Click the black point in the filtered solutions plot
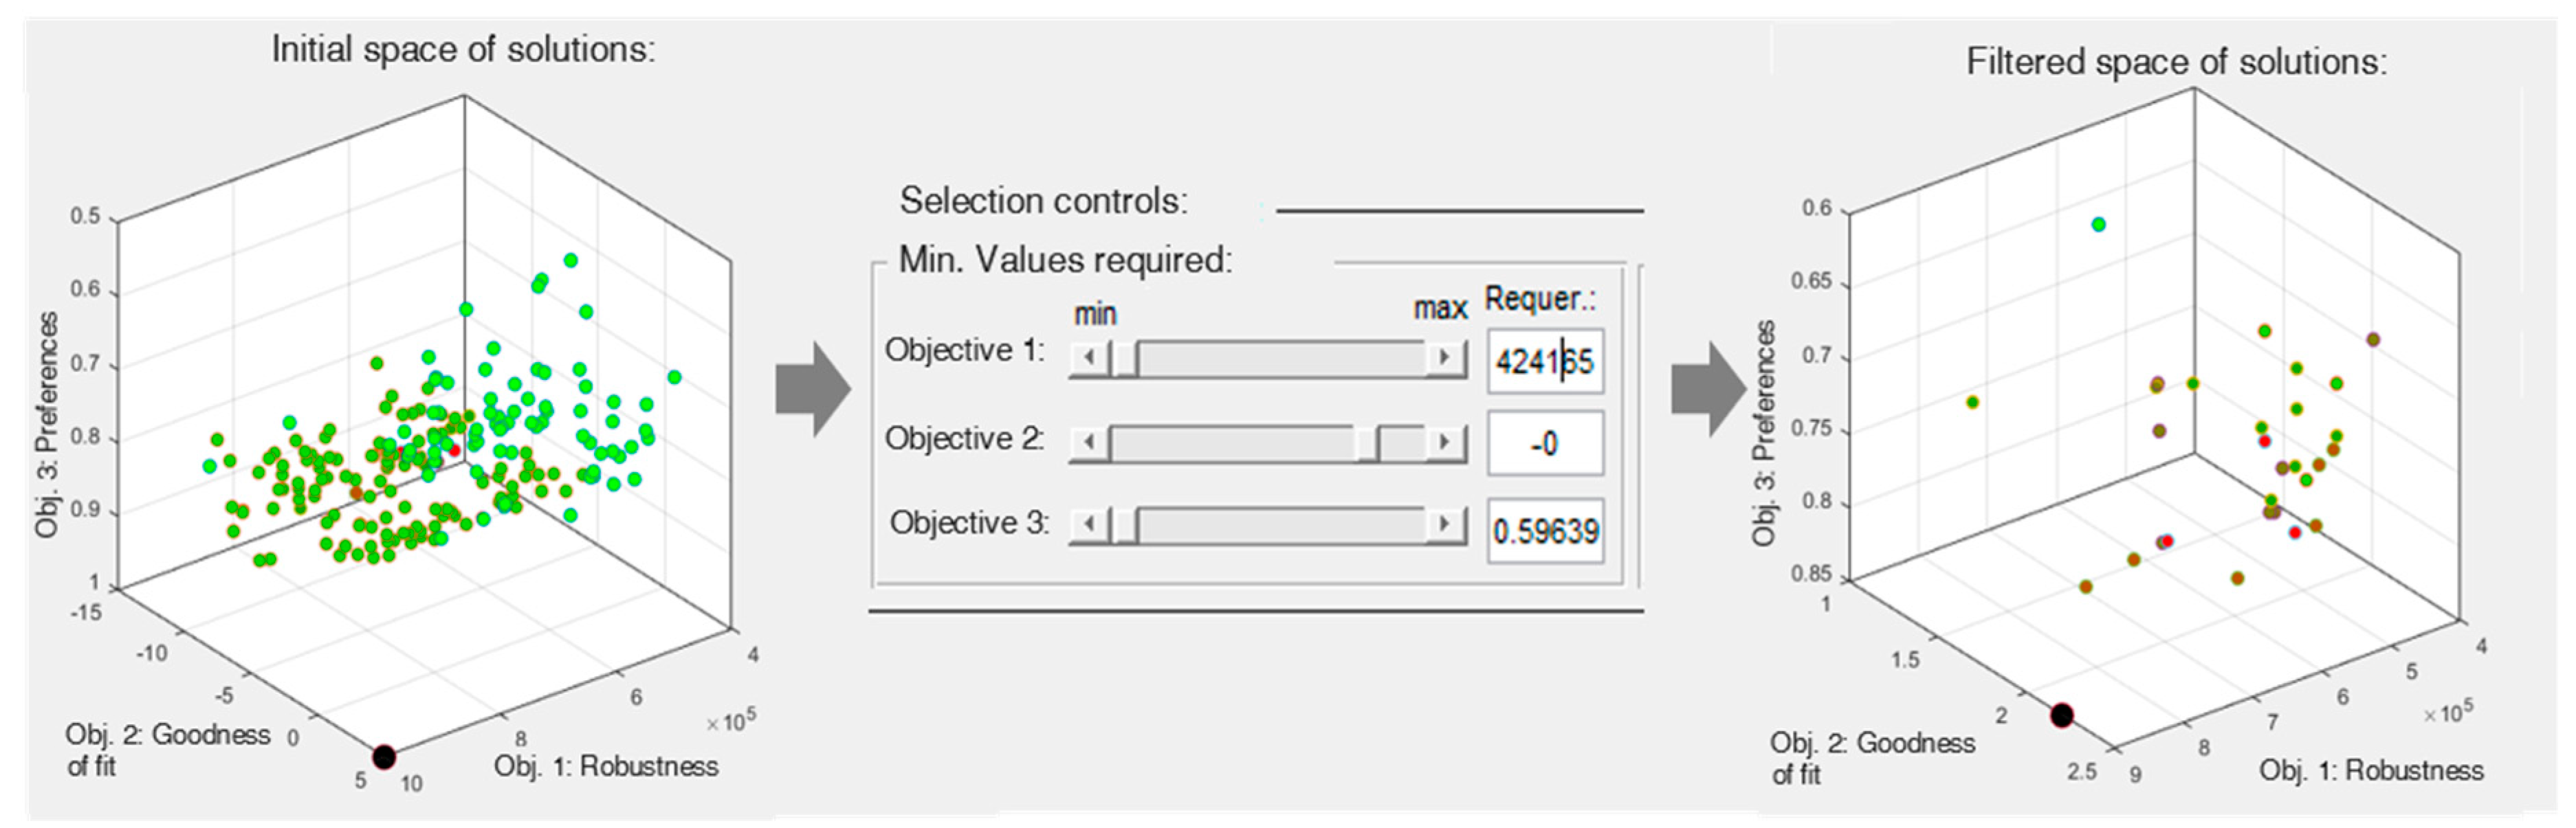2576x828 pixels. [x=2062, y=715]
